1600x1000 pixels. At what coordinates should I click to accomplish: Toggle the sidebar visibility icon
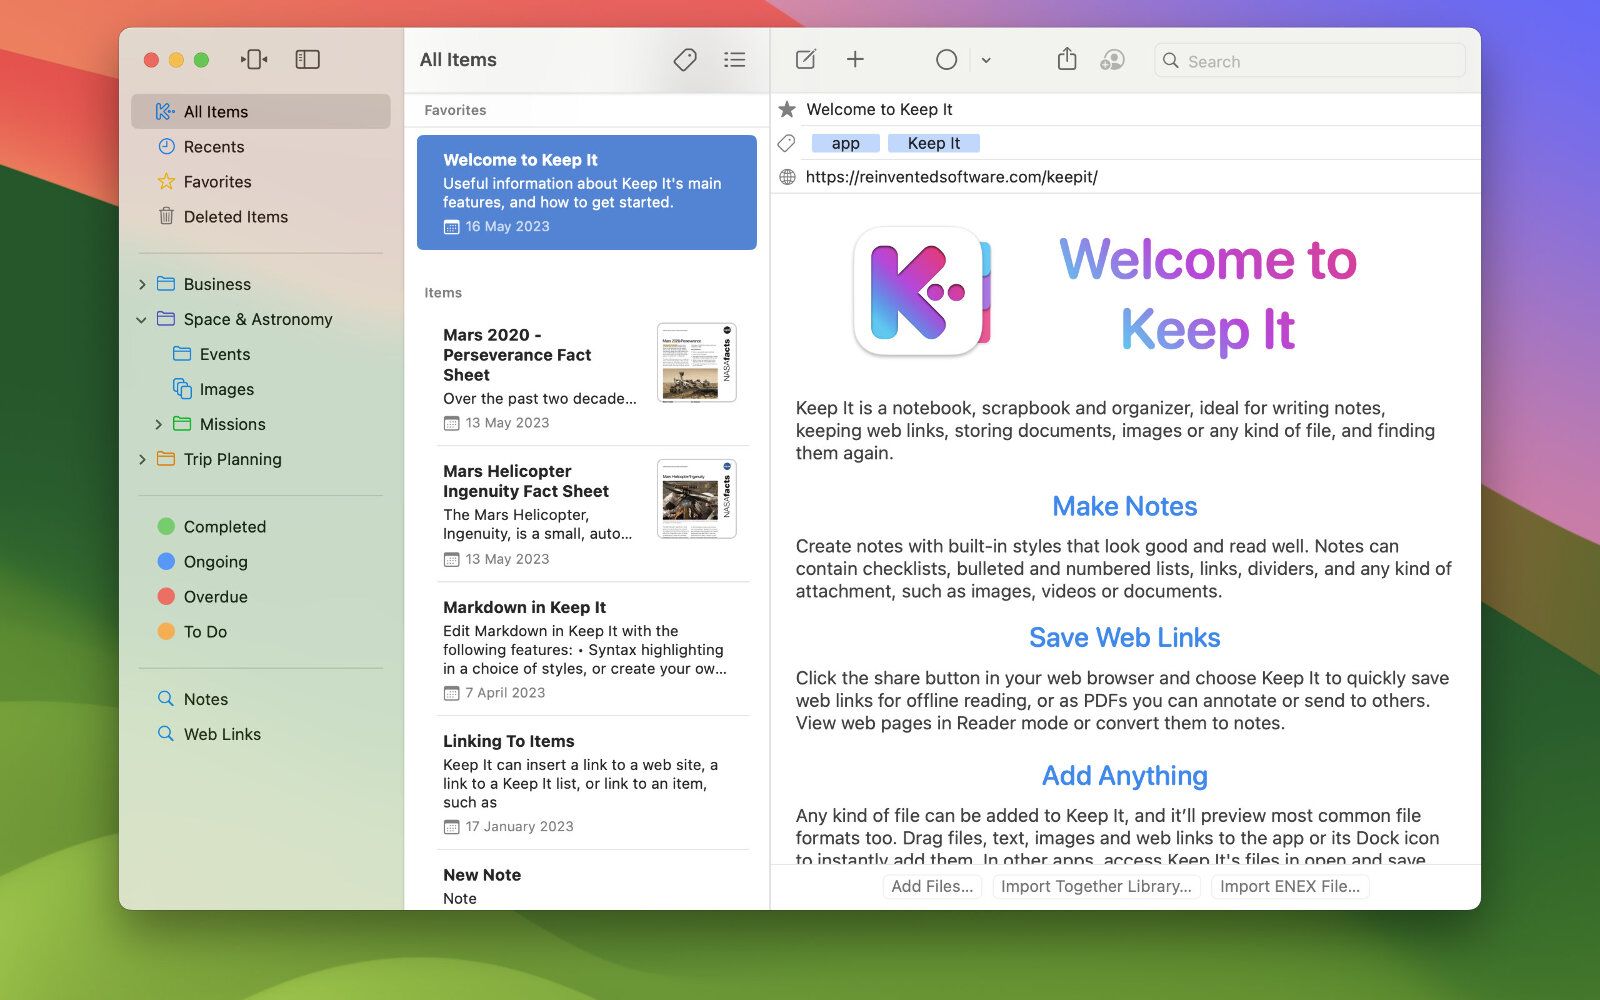(307, 60)
